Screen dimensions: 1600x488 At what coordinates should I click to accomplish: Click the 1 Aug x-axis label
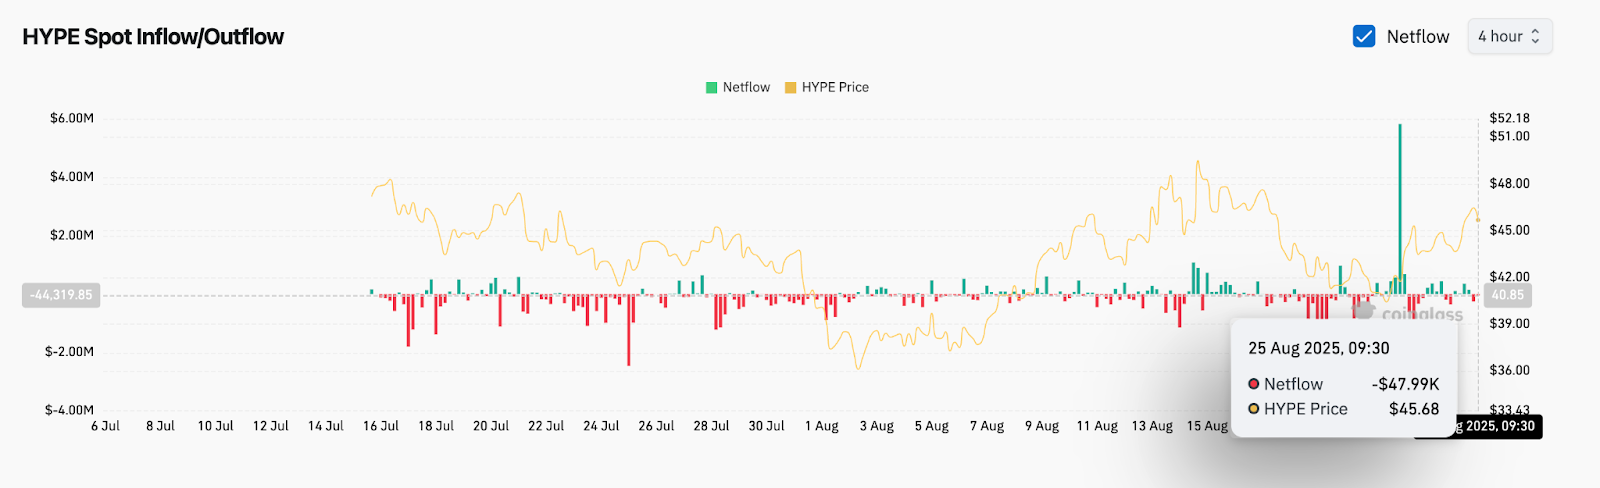point(822,426)
